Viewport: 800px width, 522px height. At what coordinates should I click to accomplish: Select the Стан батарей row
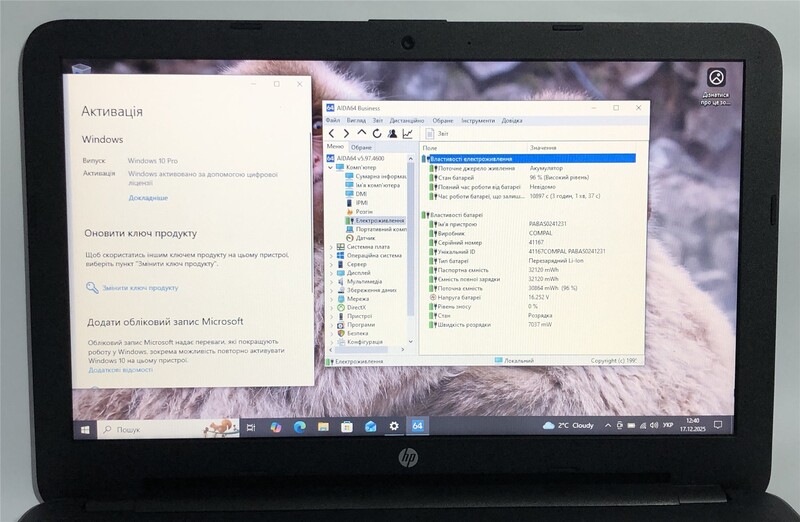tap(529, 178)
